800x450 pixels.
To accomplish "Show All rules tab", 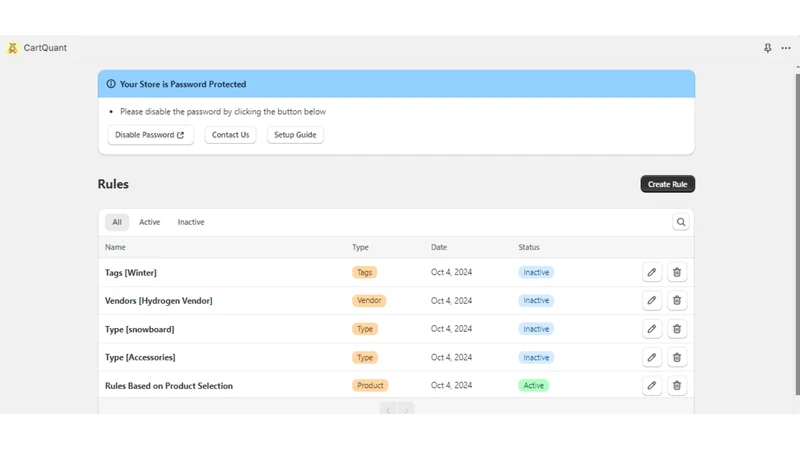I will click(117, 222).
